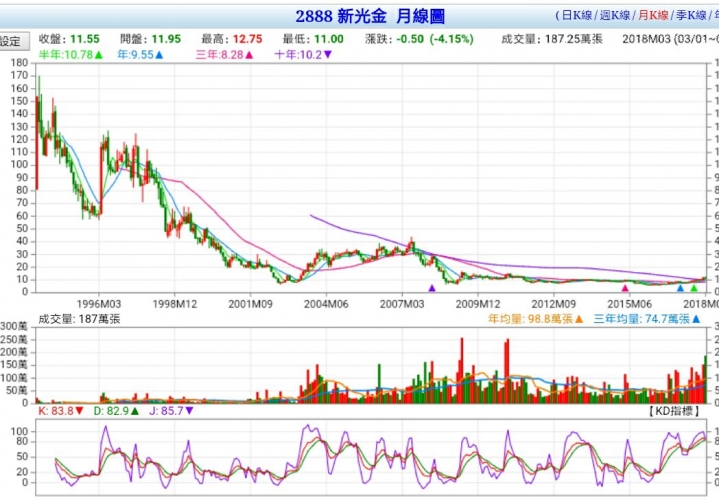Screen dimensions: 720x500
Task: Click the magenta triangle marker near 2015M06
Action: (x=625, y=288)
